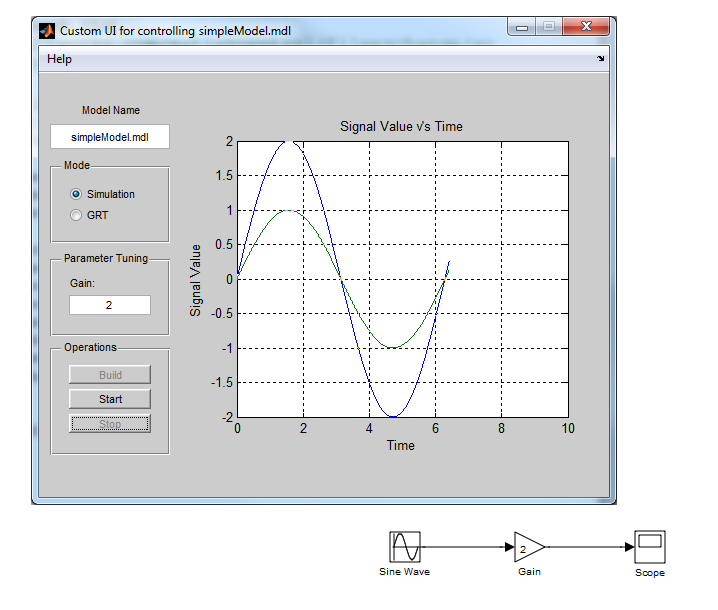
Task: Open the Scope block
Action: point(650,547)
